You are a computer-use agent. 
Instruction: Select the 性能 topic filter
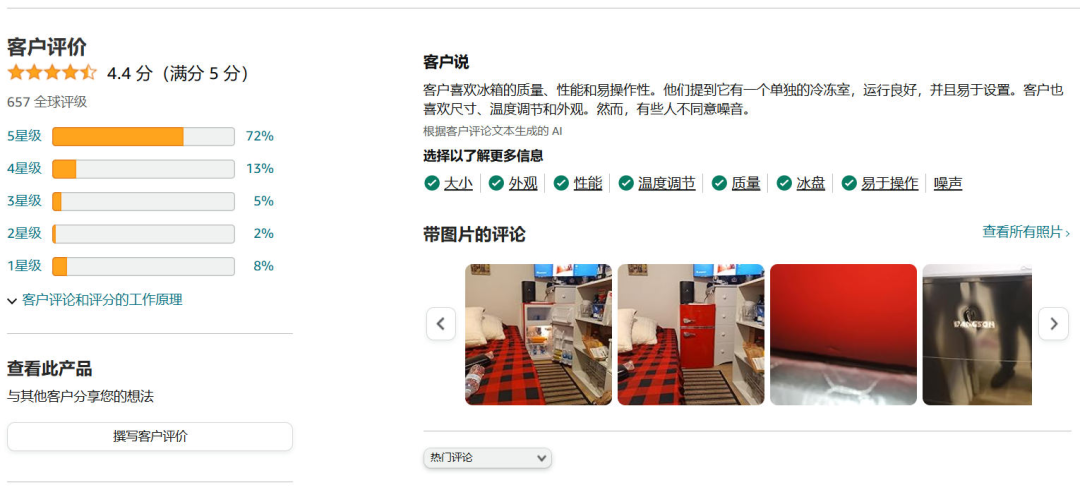click(588, 183)
